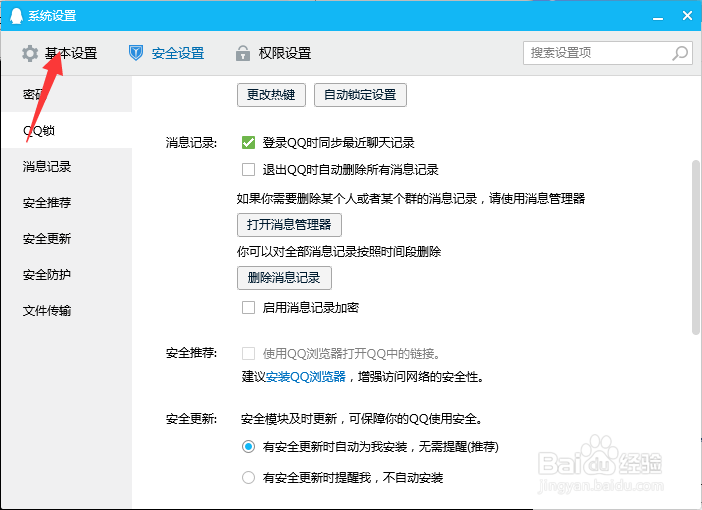Viewport: 702px width, 510px height.
Task: Click the padlock icon for permission settings
Action: click(243, 53)
